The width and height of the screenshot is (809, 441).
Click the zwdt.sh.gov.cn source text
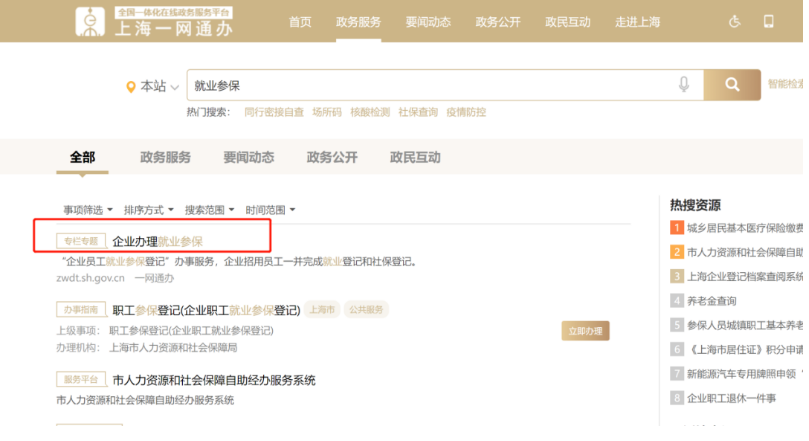(x=90, y=278)
